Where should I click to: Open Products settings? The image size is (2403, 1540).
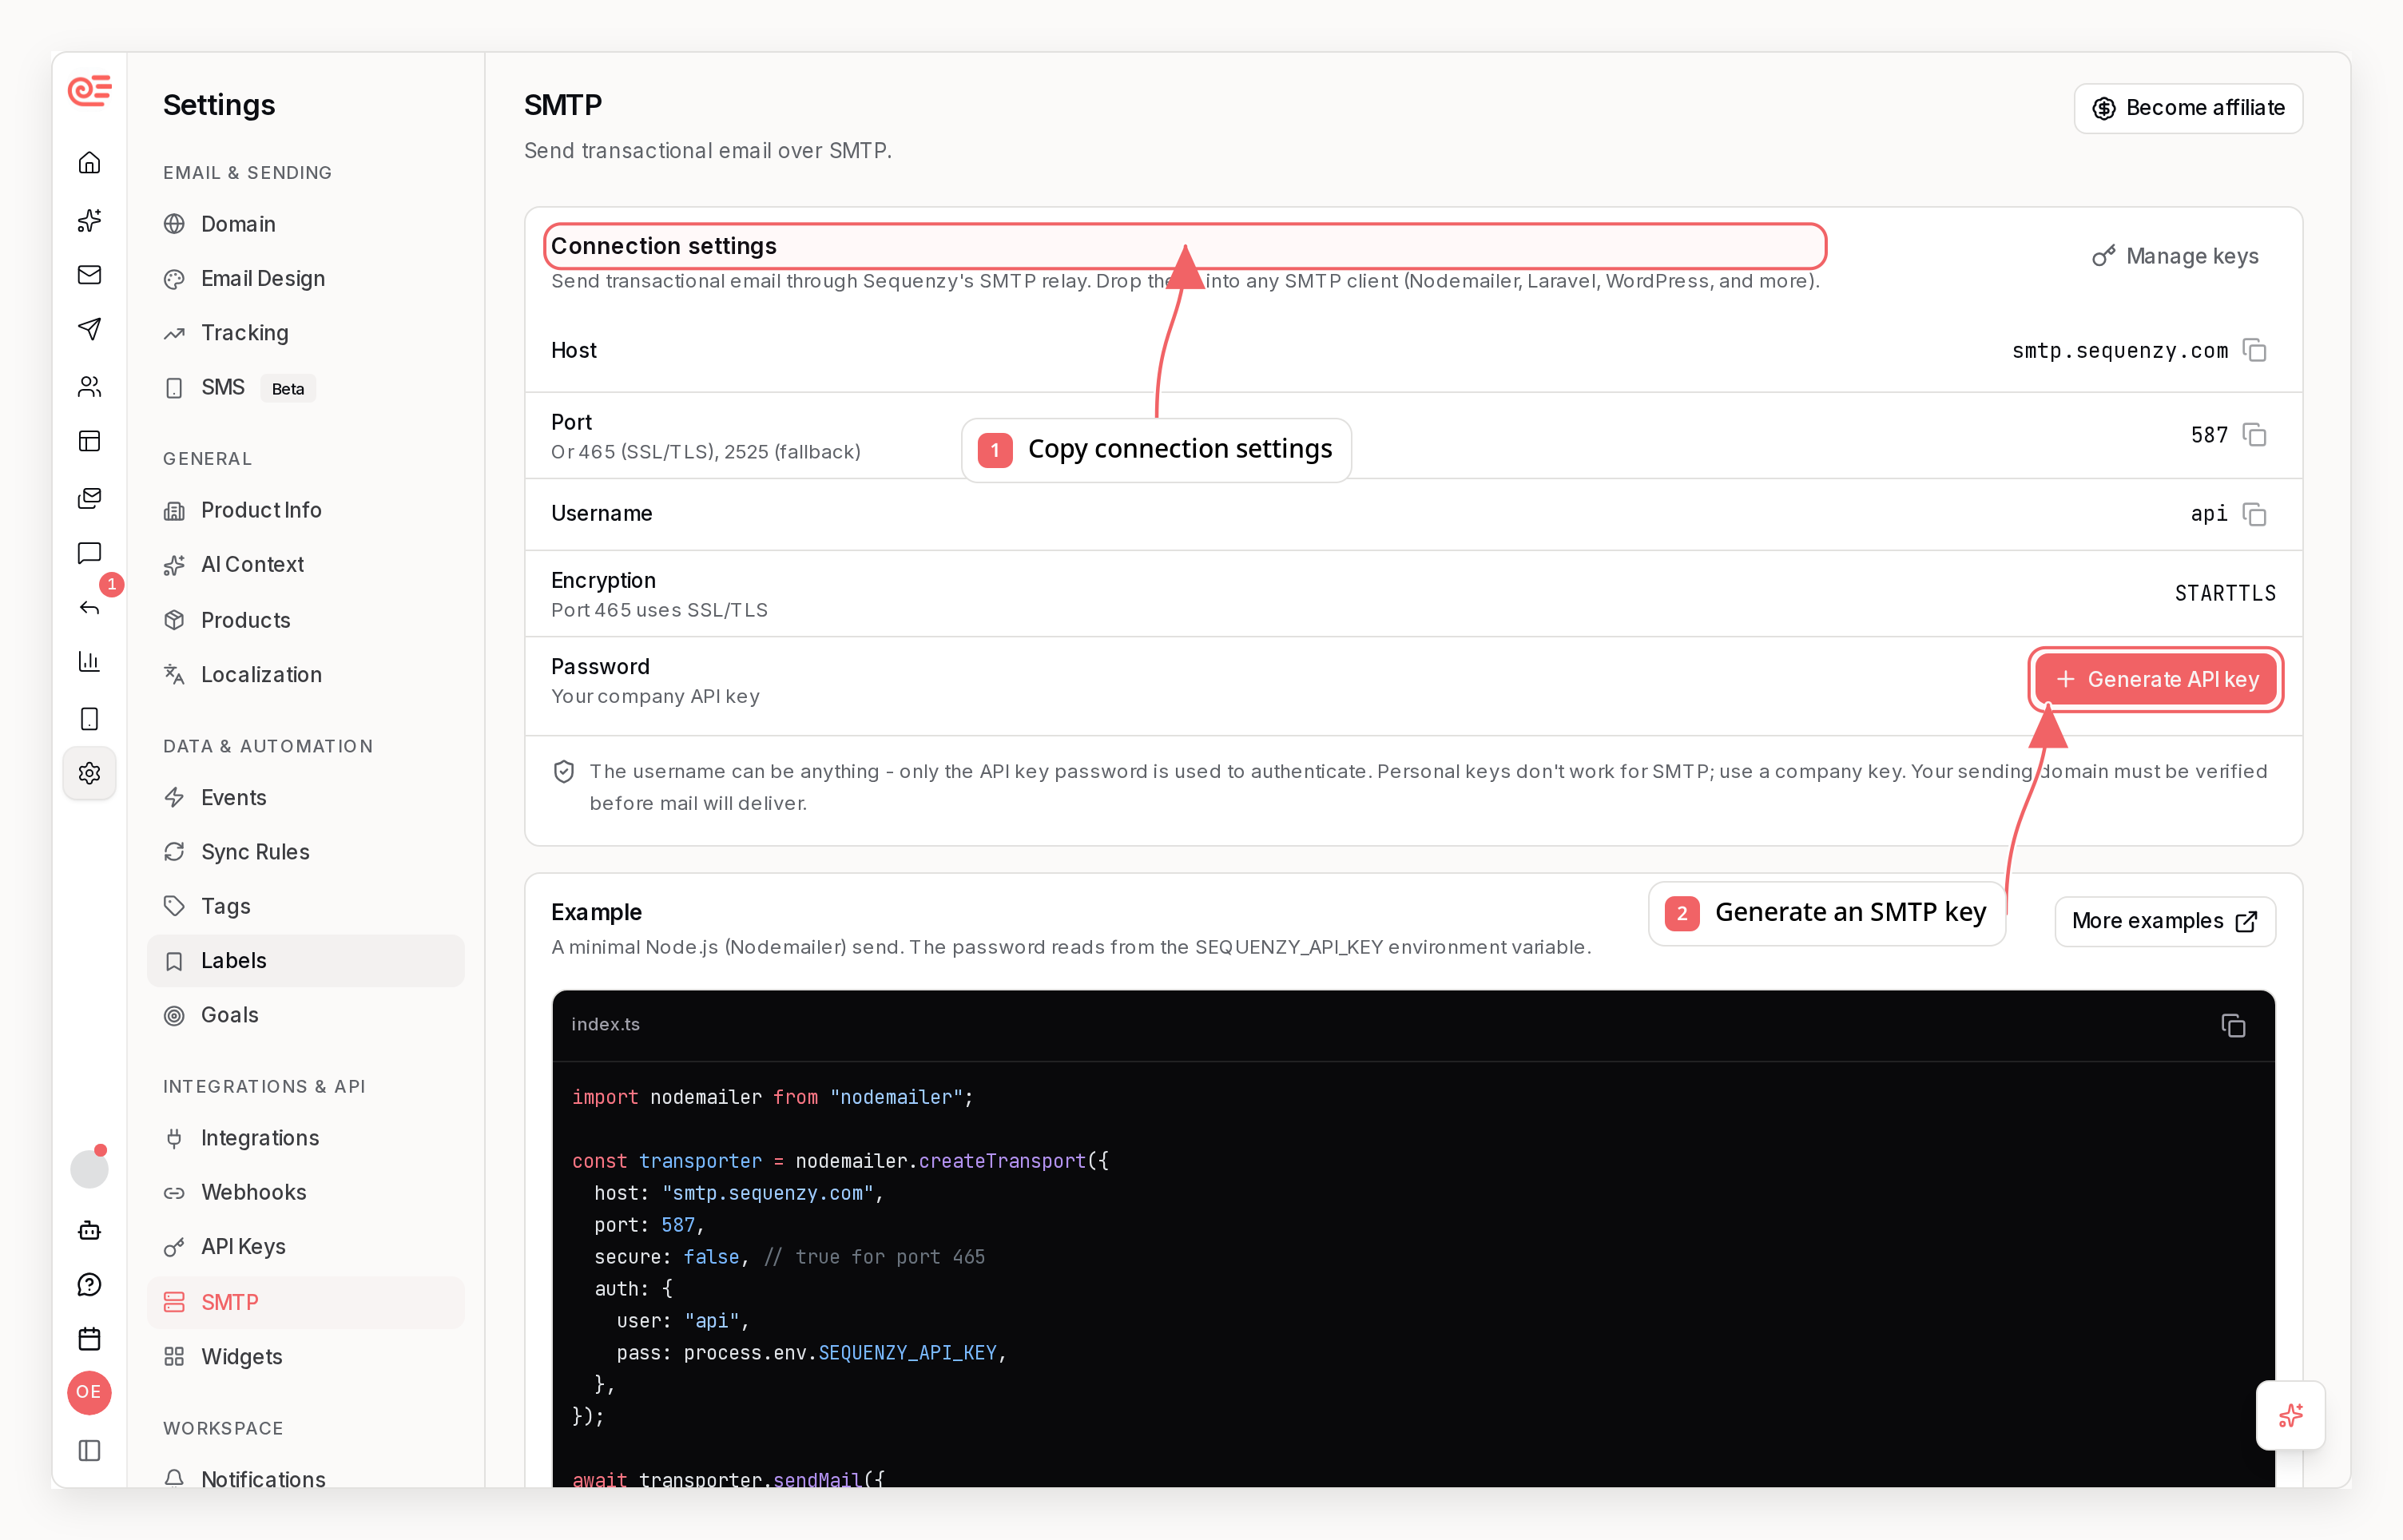pyautogui.click(x=305, y=620)
